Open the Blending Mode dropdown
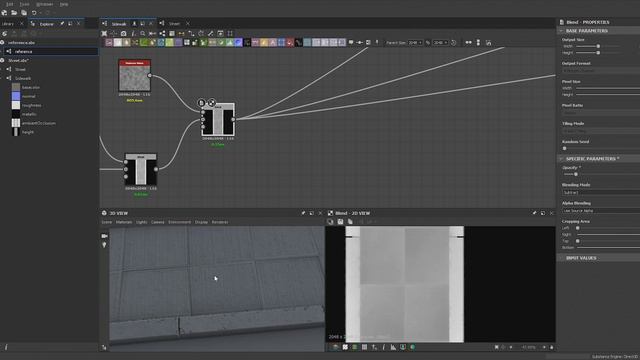The image size is (640, 360). click(x=601, y=192)
